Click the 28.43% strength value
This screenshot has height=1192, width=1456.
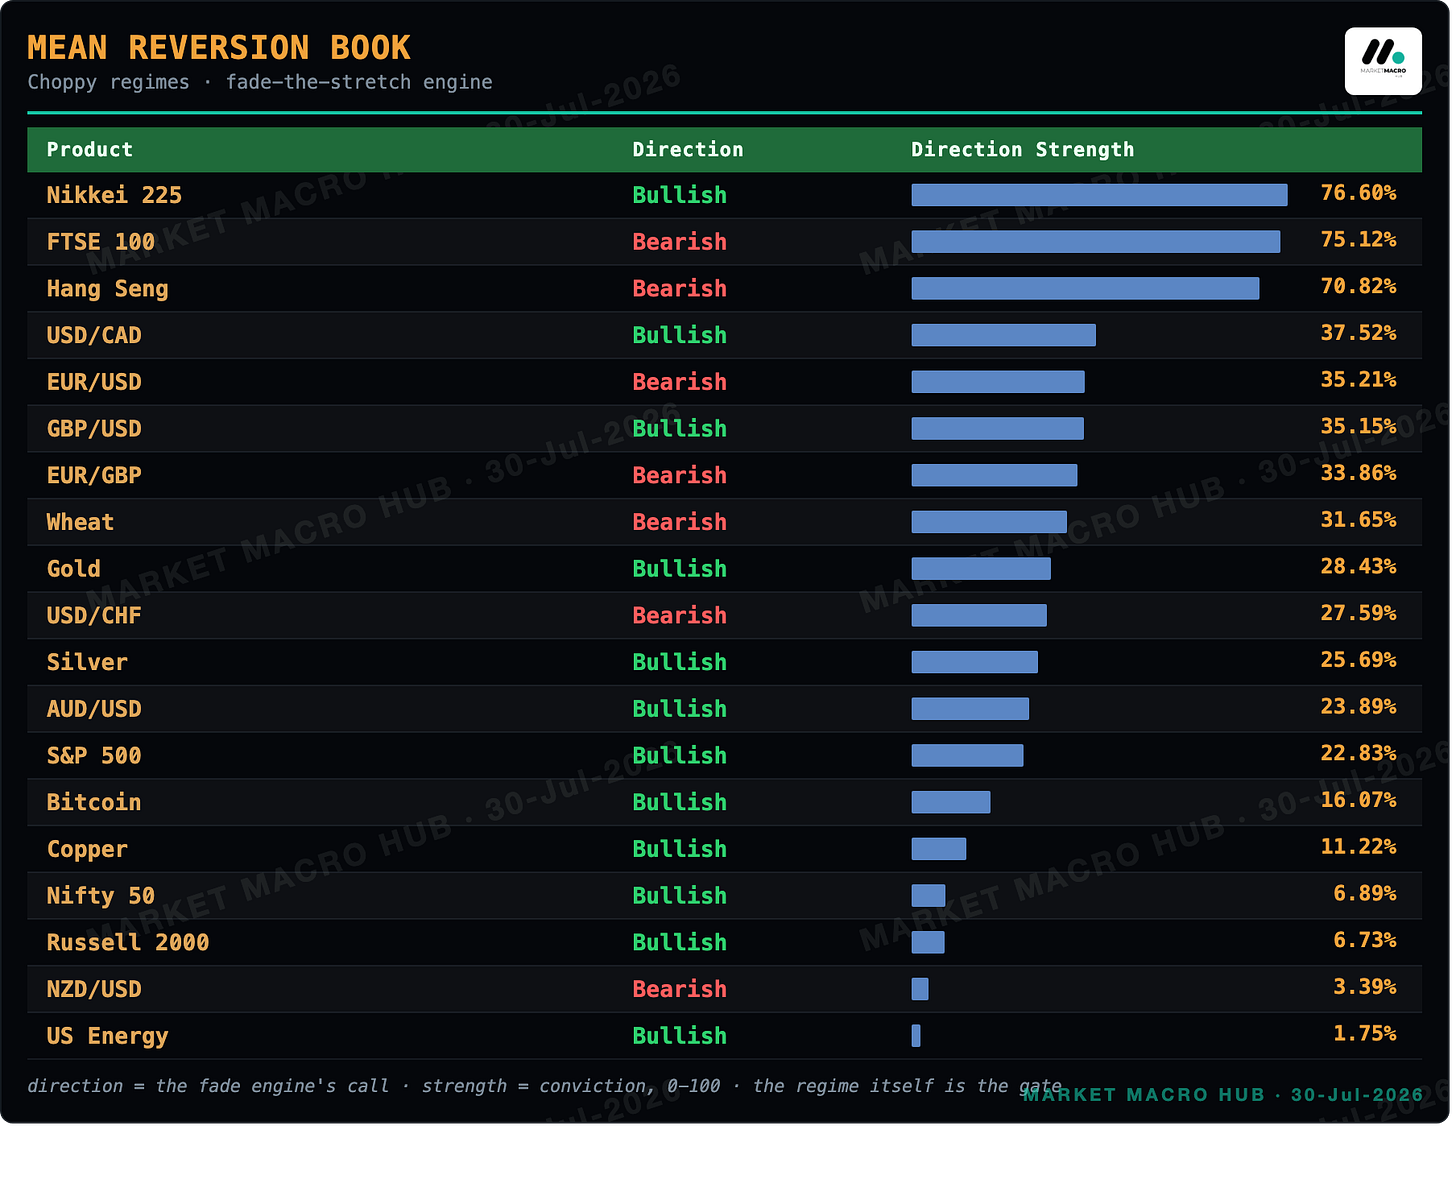point(1358,566)
